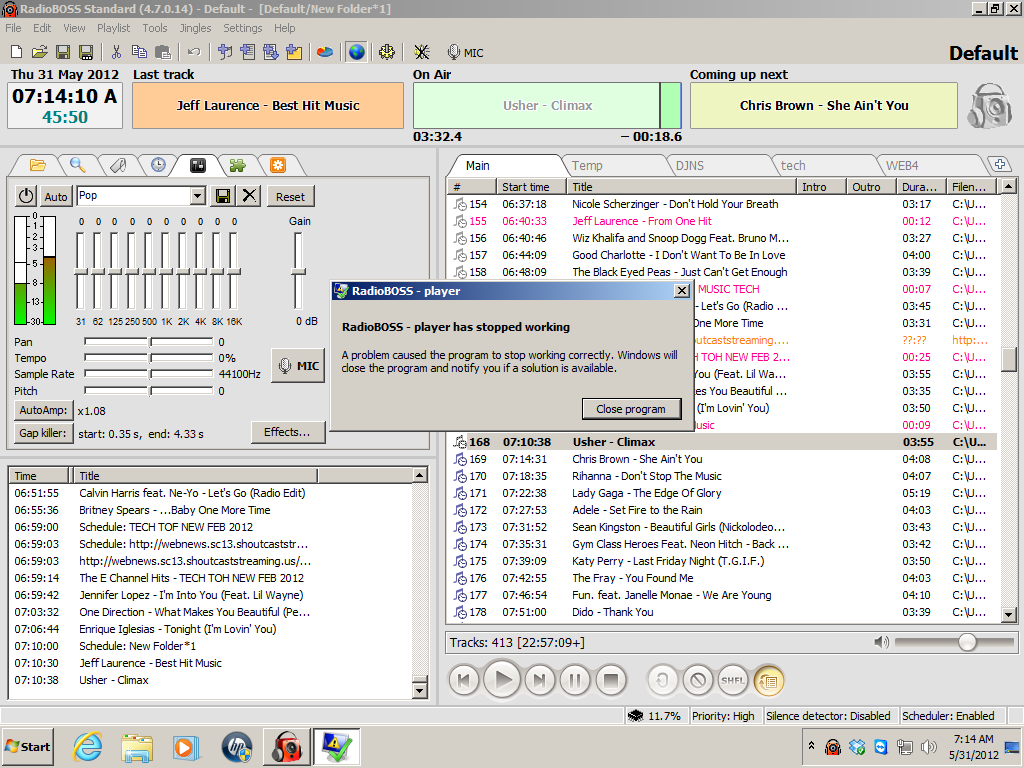The width and height of the screenshot is (1024, 768).
Task: Save the equalizer preset with the floppy button
Action: [x=222, y=196]
